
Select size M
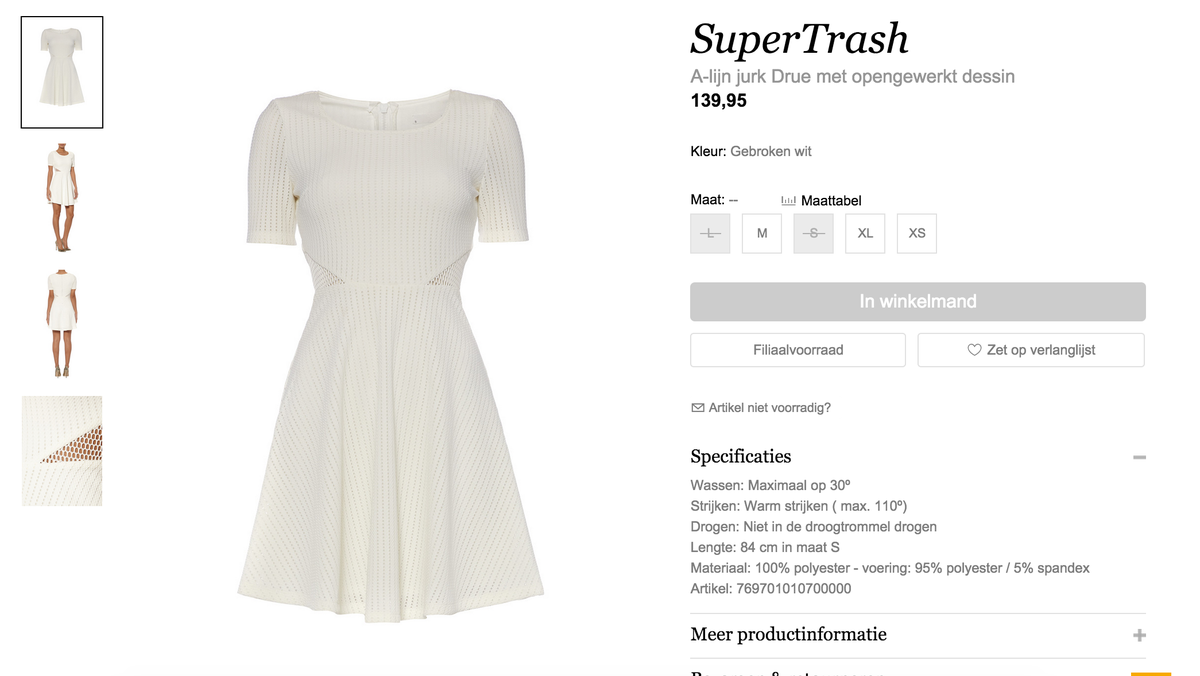[762, 233]
